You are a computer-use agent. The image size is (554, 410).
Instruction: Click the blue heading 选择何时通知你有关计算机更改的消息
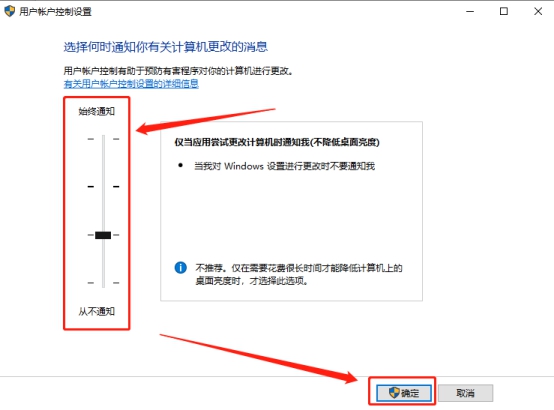tap(166, 47)
